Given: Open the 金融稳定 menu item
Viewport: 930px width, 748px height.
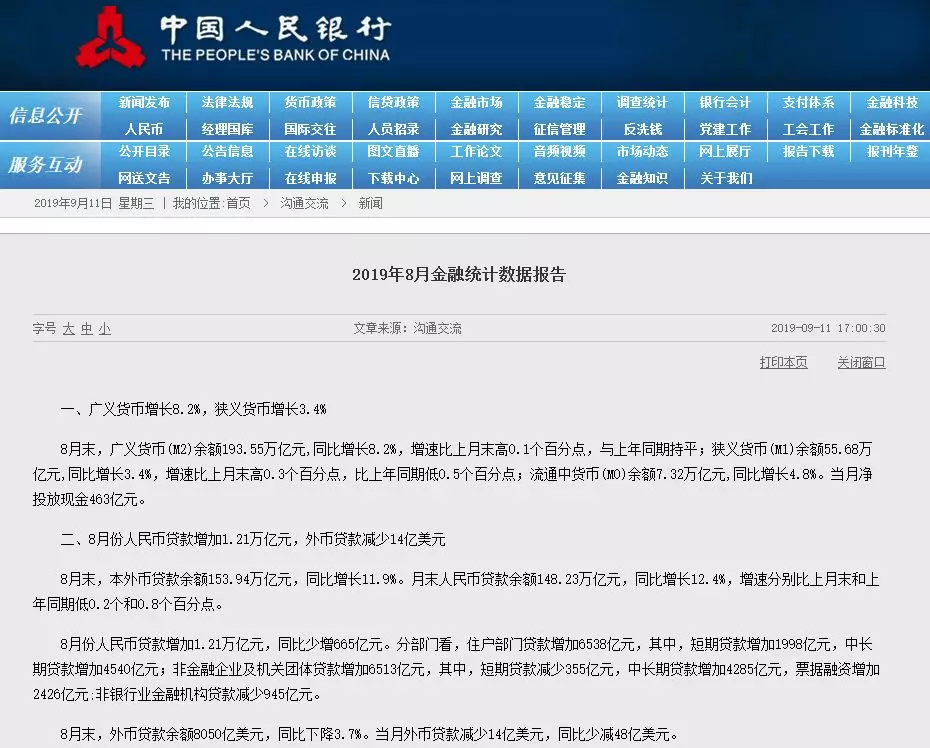Looking at the screenshot, I should click(559, 103).
